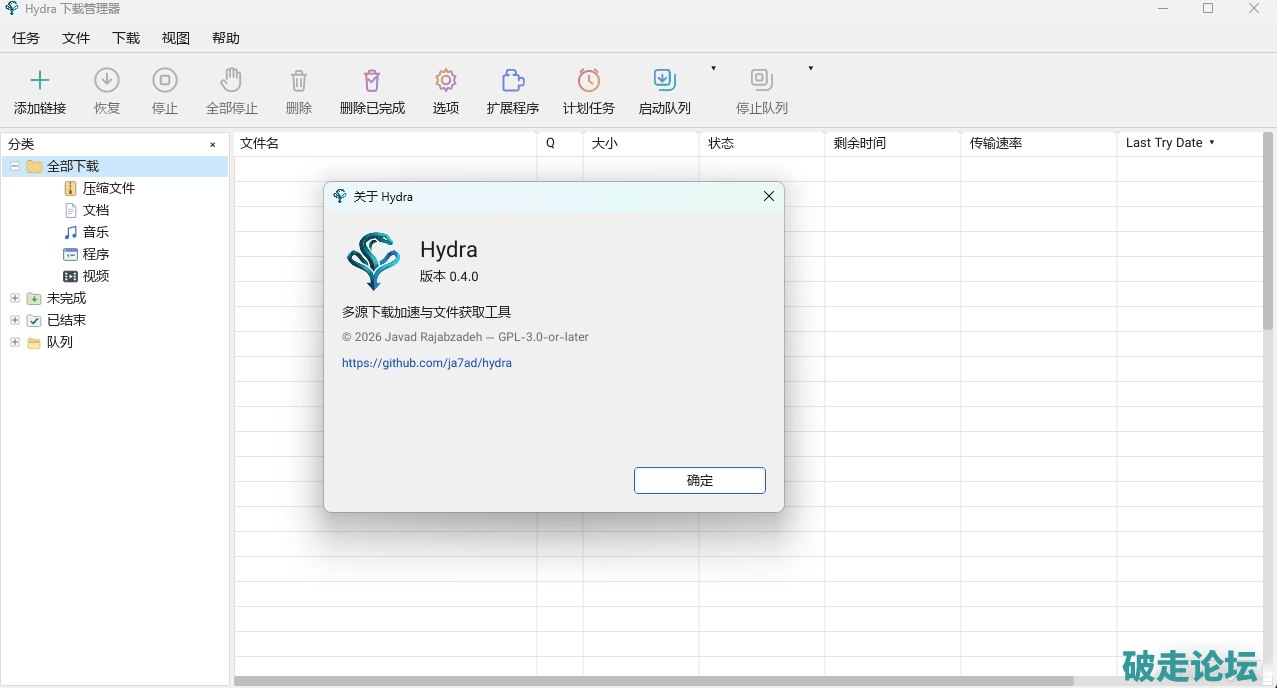Open Options (选项) gear icon
The height and width of the screenshot is (688, 1277).
click(x=446, y=81)
